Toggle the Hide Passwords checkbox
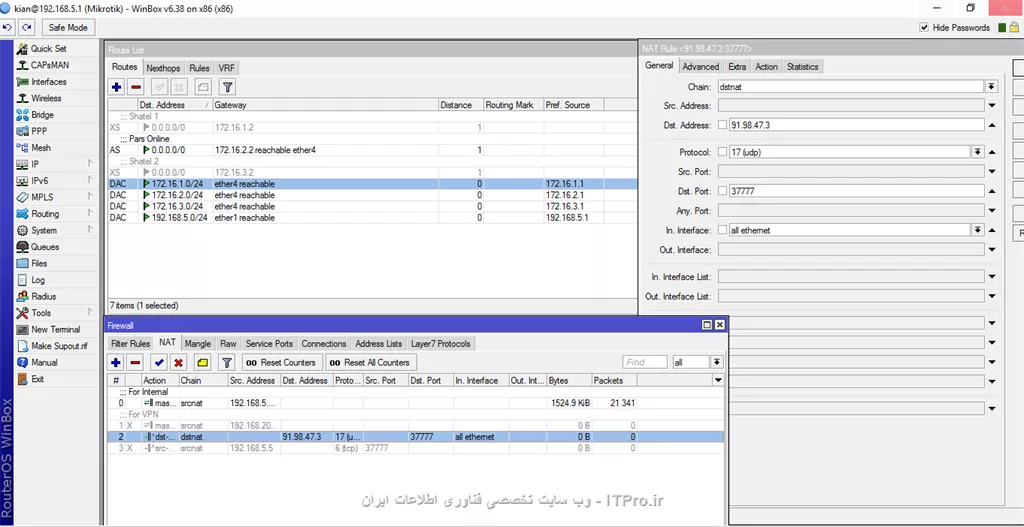The image size is (1024, 527). (x=923, y=27)
